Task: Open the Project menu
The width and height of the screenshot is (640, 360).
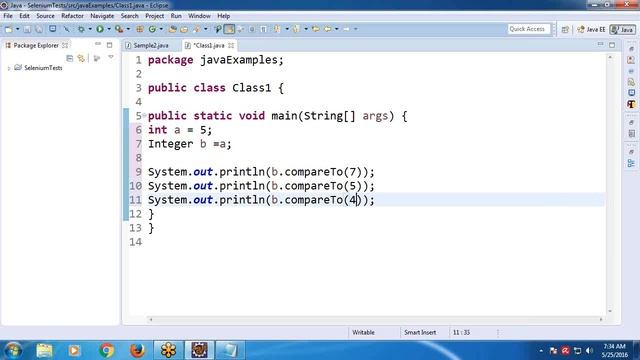Action: [x=154, y=16]
